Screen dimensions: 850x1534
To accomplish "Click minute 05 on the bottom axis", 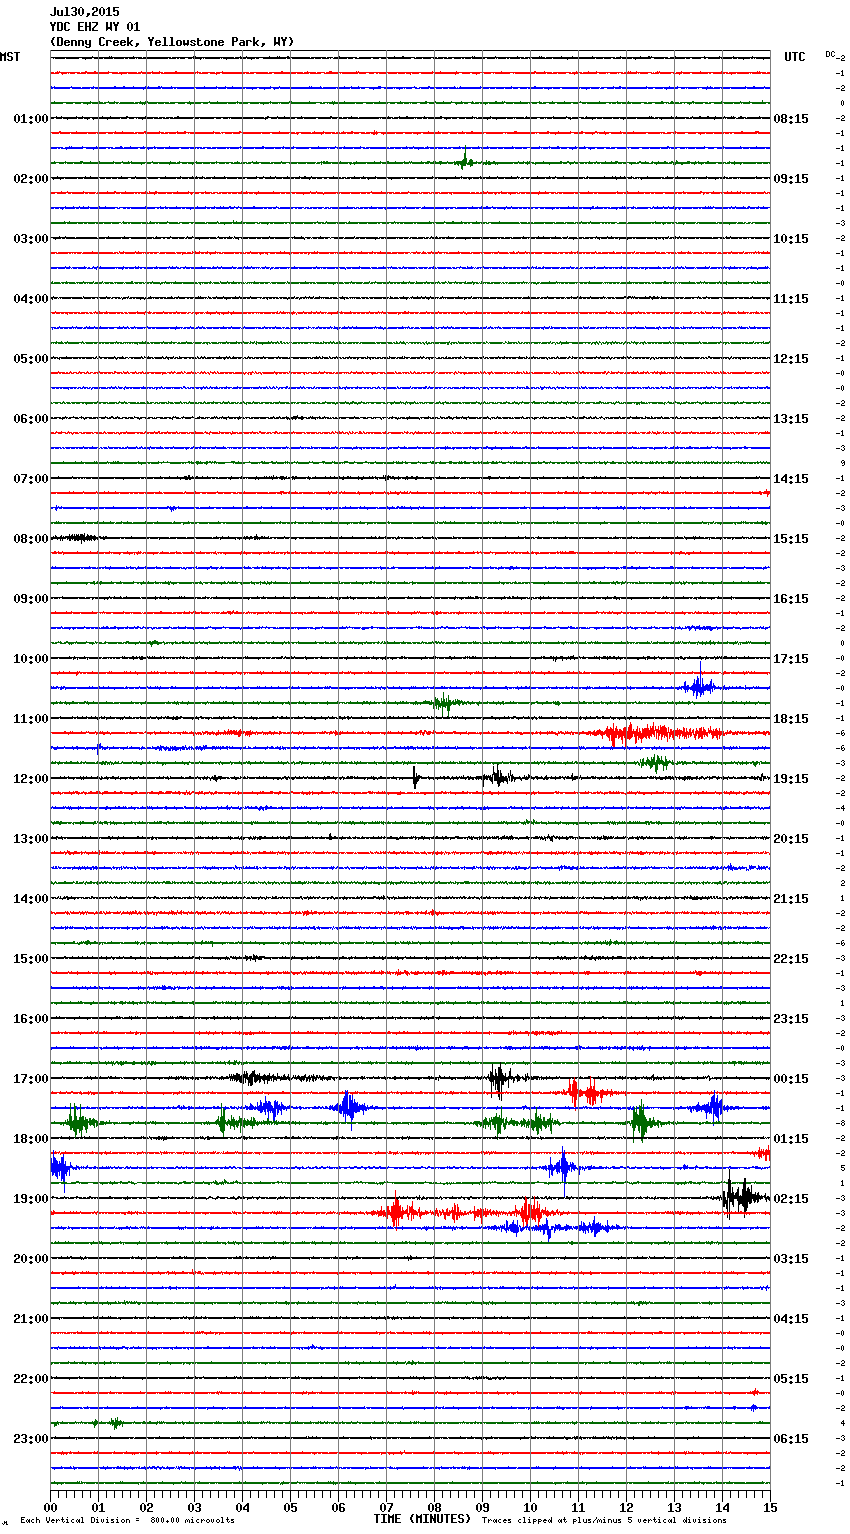I will coord(290,1507).
